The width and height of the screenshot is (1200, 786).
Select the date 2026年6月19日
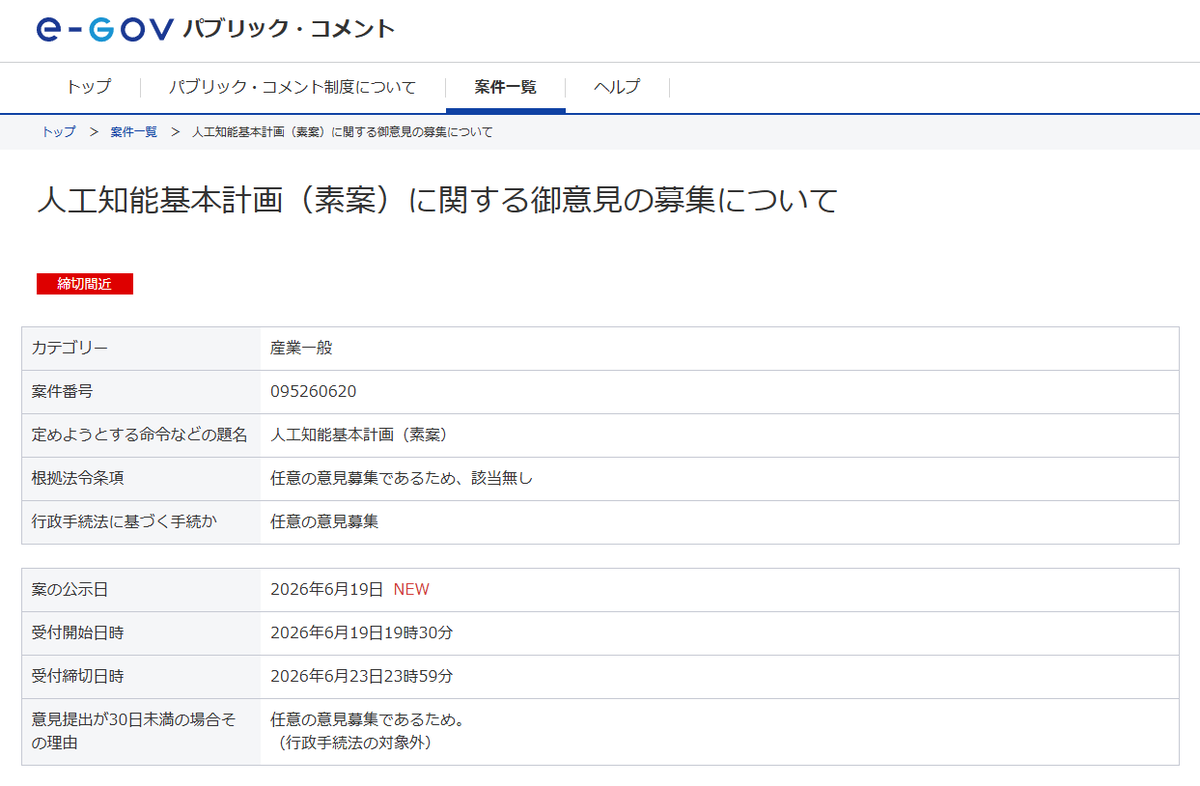[327, 590]
